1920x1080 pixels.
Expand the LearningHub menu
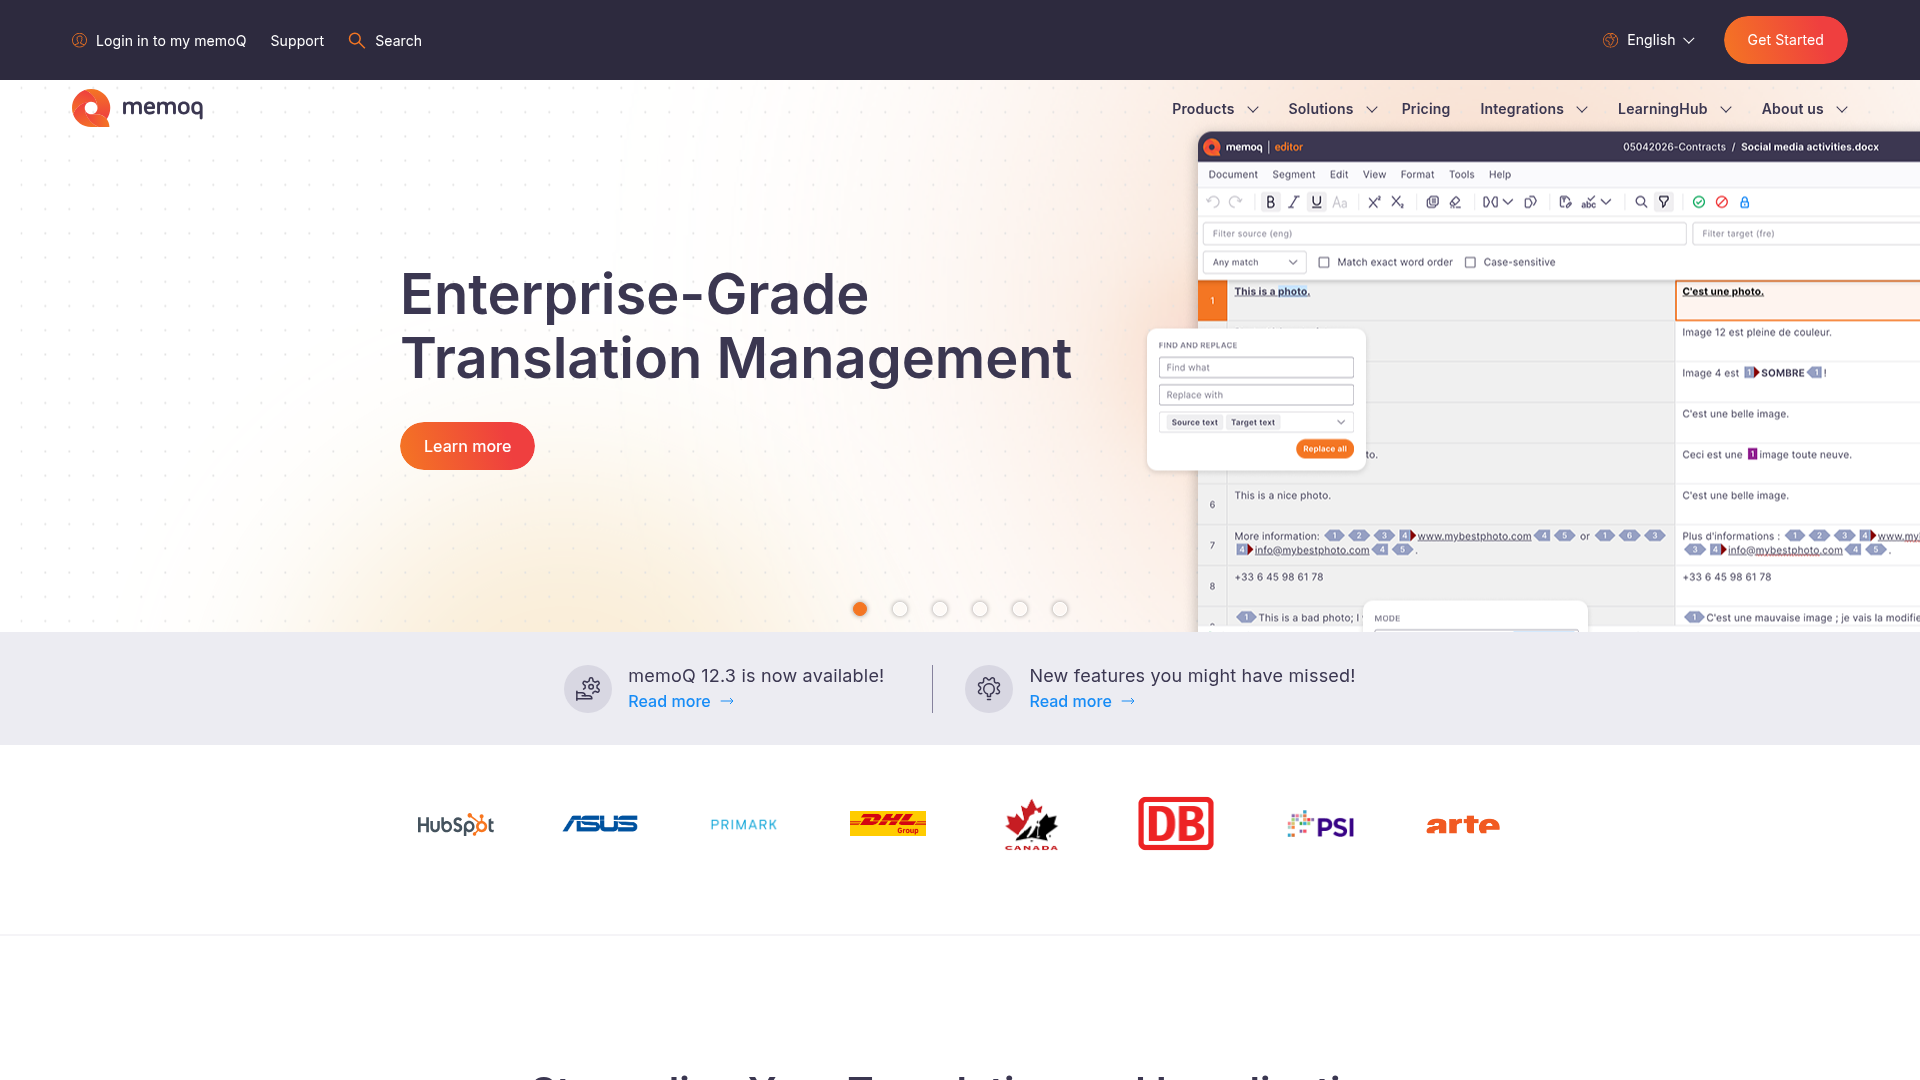(1674, 109)
